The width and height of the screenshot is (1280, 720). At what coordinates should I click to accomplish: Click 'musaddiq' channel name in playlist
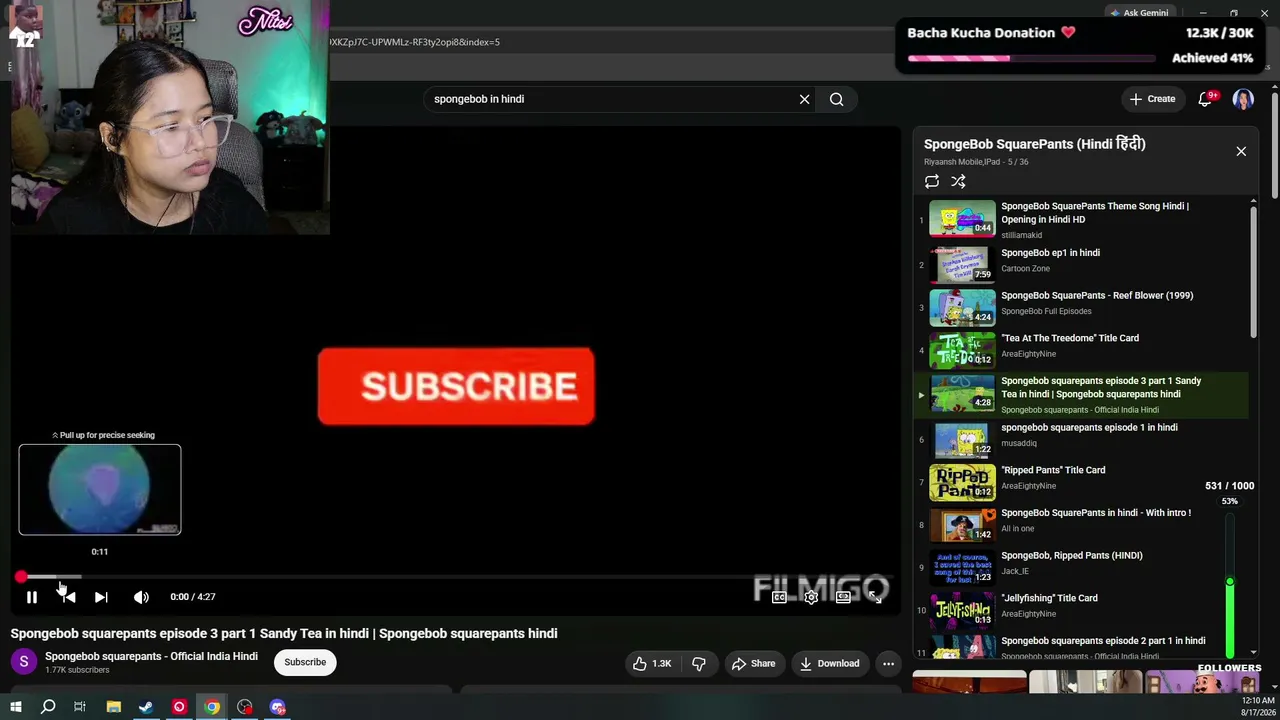tap(1019, 443)
